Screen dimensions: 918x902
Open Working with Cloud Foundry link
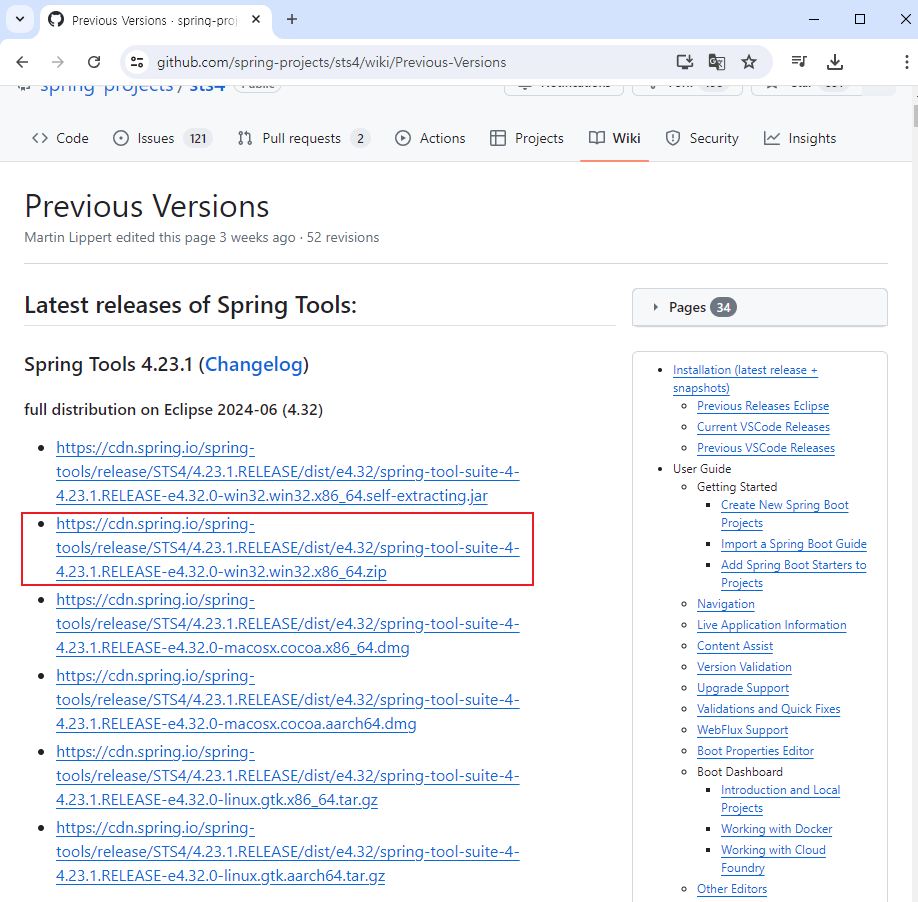click(773, 859)
